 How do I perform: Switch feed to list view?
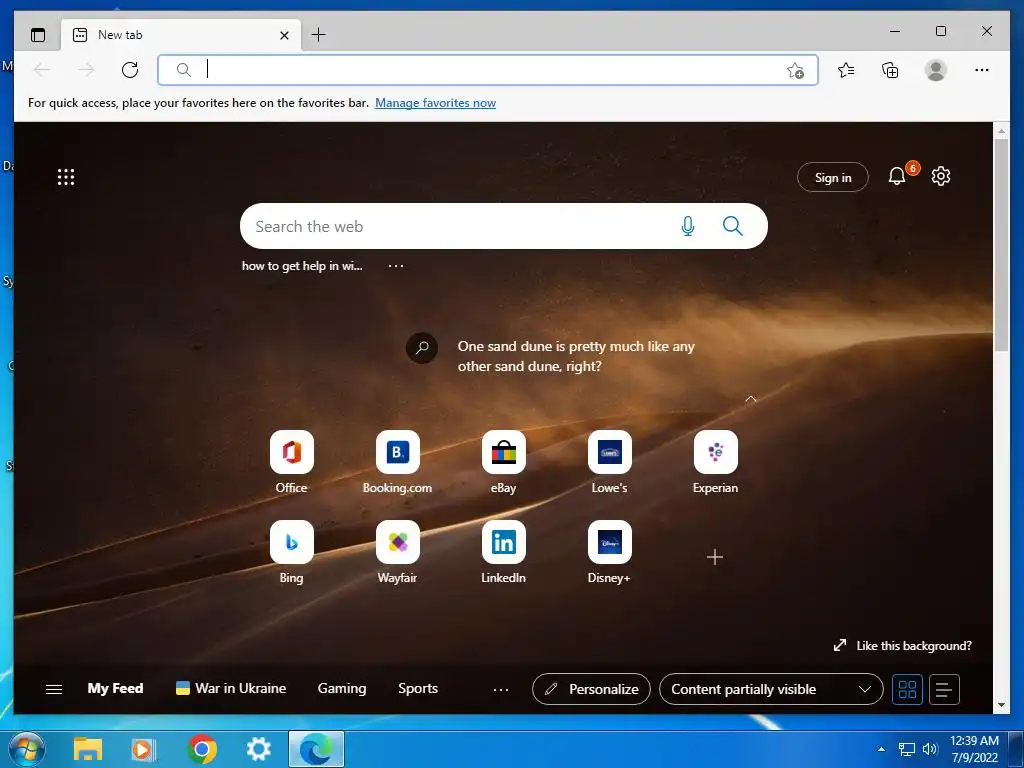point(944,689)
